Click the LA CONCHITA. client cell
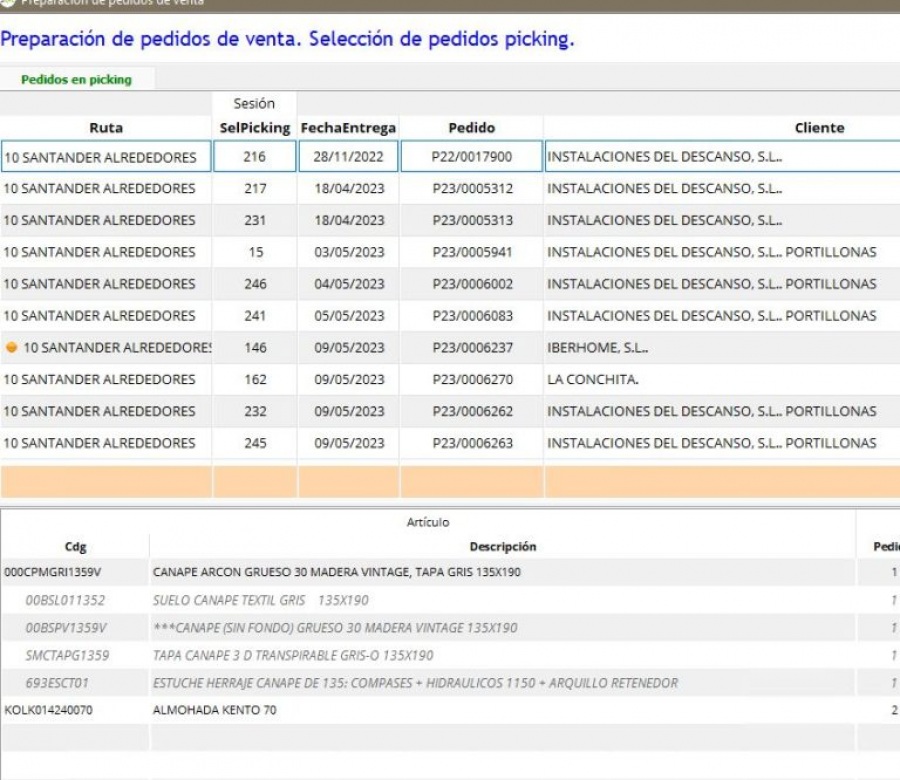The image size is (900, 780). [593, 380]
